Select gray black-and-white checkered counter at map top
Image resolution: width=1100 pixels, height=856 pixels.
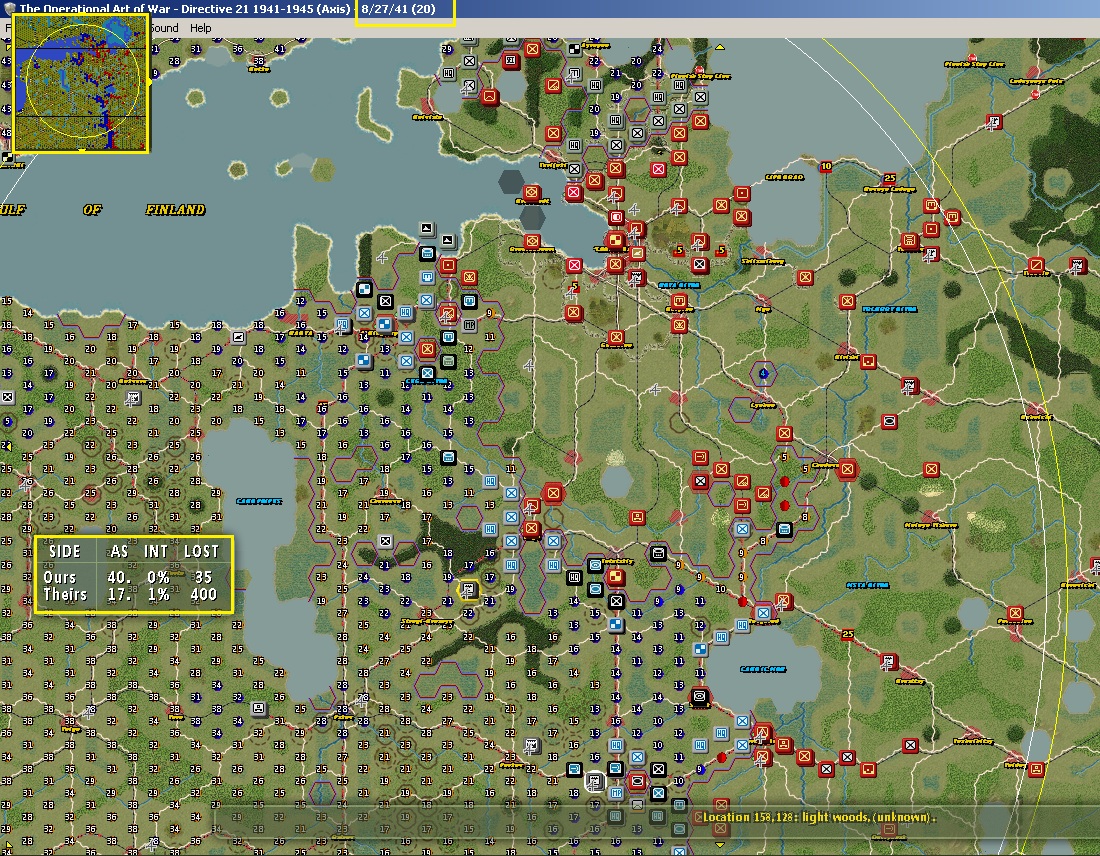[575, 49]
